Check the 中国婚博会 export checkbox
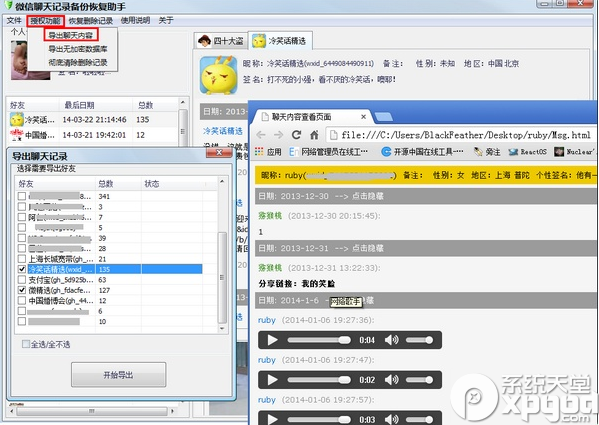 coord(22,301)
